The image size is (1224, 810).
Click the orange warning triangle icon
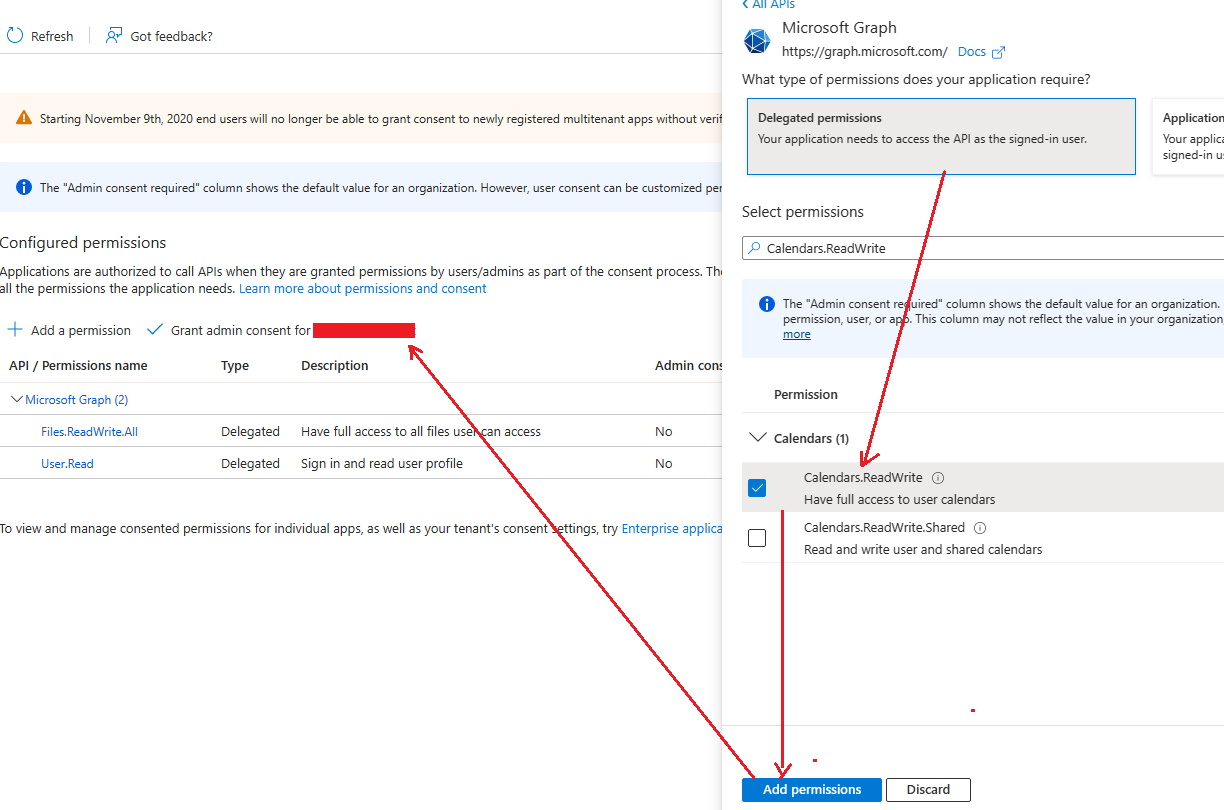coord(24,118)
